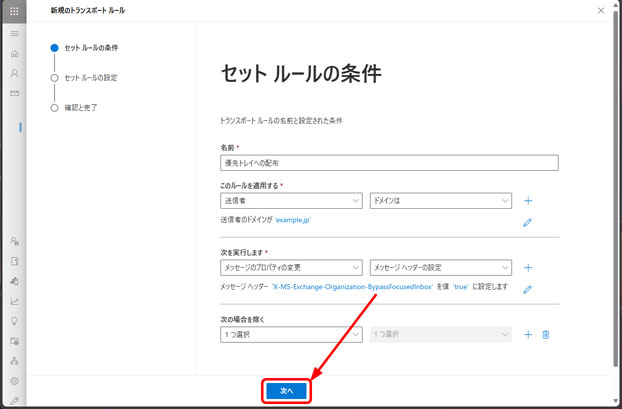Open Insights lightbulb icon in sidebar

coord(14,321)
